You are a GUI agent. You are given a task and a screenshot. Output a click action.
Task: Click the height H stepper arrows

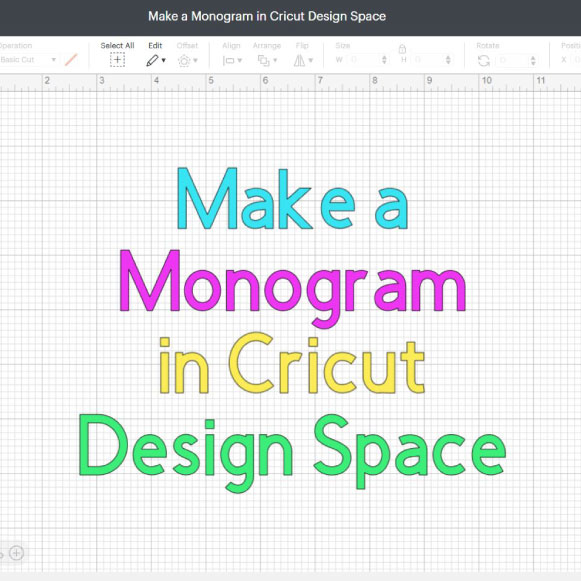448,60
